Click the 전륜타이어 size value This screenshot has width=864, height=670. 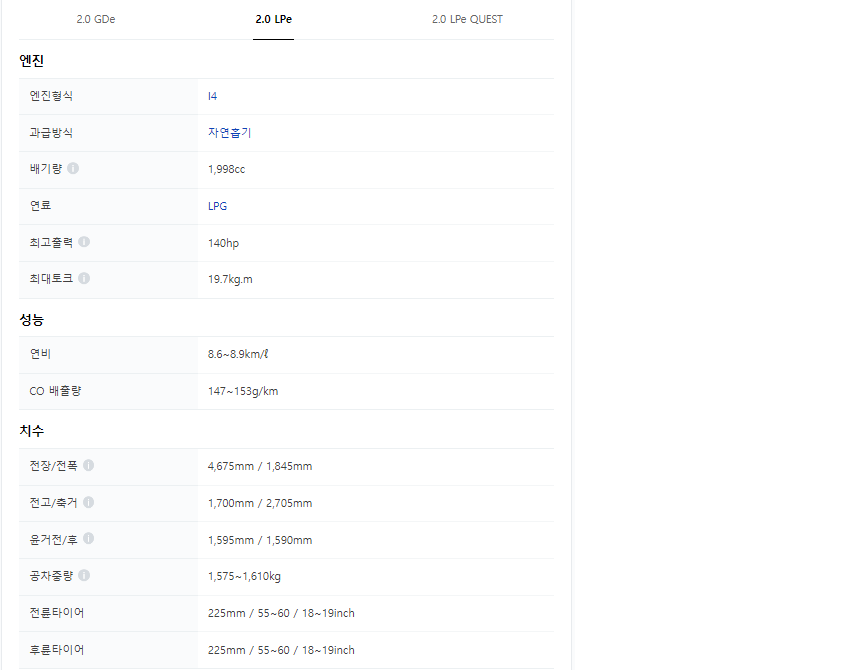pyautogui.click(x=281, y=613)
